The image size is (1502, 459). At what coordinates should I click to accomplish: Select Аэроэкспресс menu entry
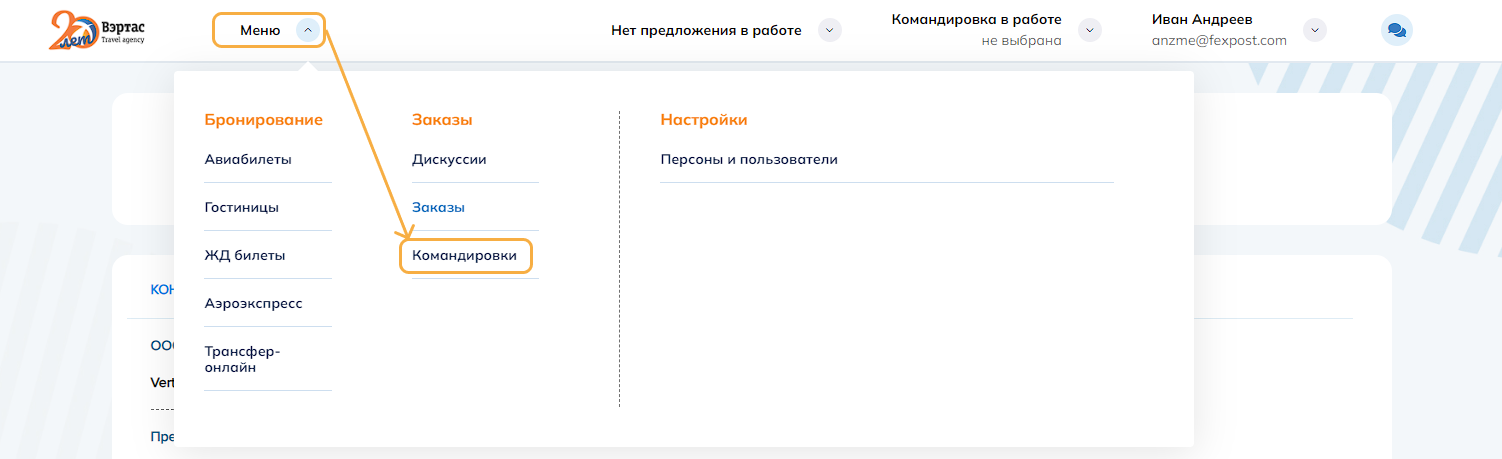(x=253, y=303)
